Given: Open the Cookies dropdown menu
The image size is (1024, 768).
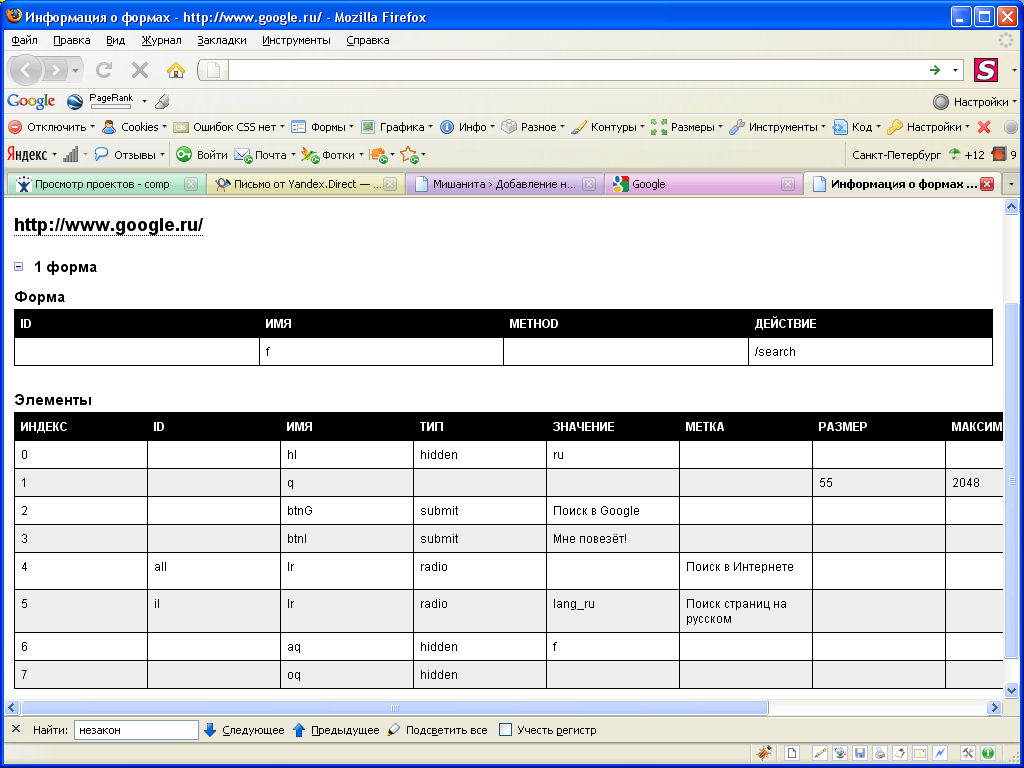Looking at the screenshot, I should pos(135,127).
